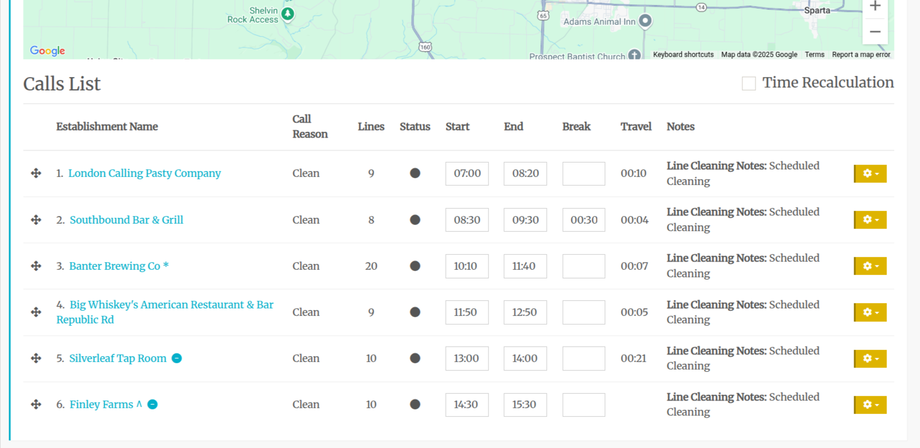
Task: Open Southbound Bar & Grill link
Action: (126, 219)
